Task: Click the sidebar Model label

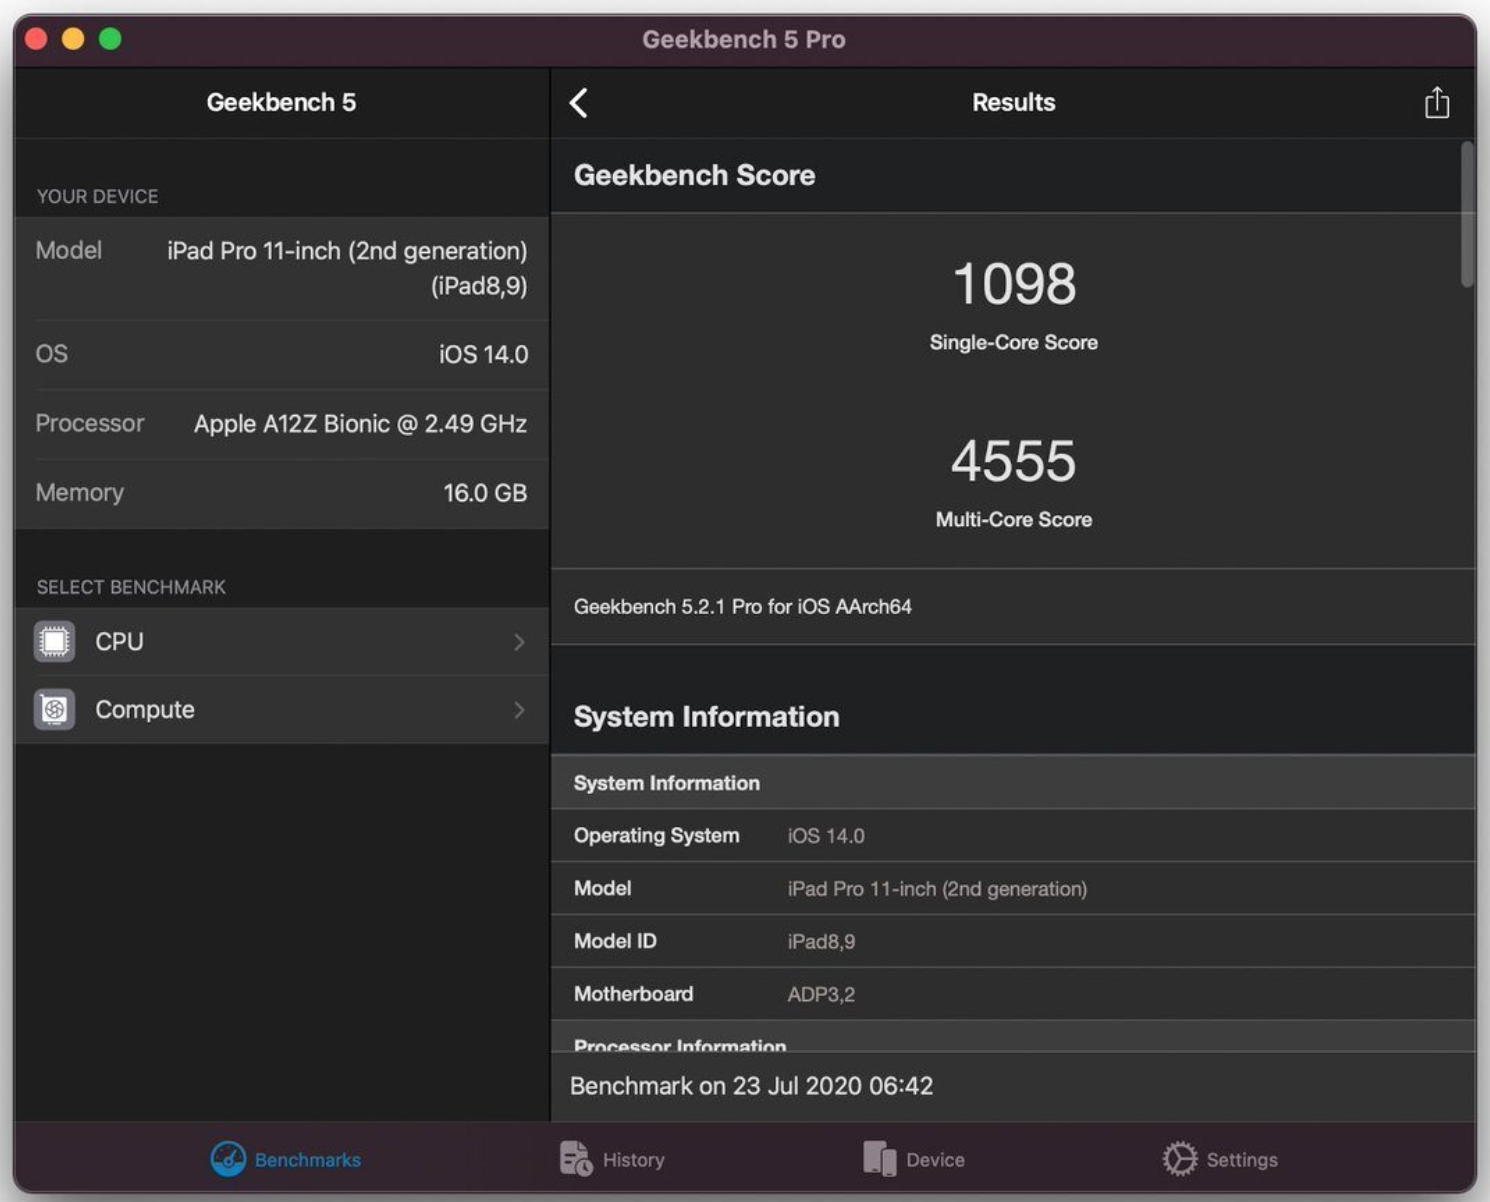Action: pos(69,250)
